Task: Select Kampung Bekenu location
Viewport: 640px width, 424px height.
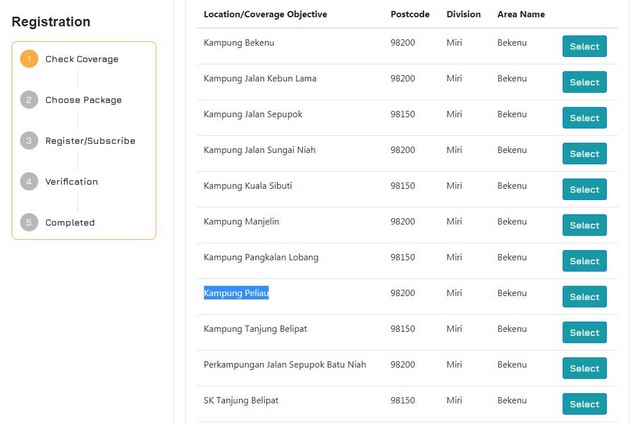Action: click(x=584, y=46)
